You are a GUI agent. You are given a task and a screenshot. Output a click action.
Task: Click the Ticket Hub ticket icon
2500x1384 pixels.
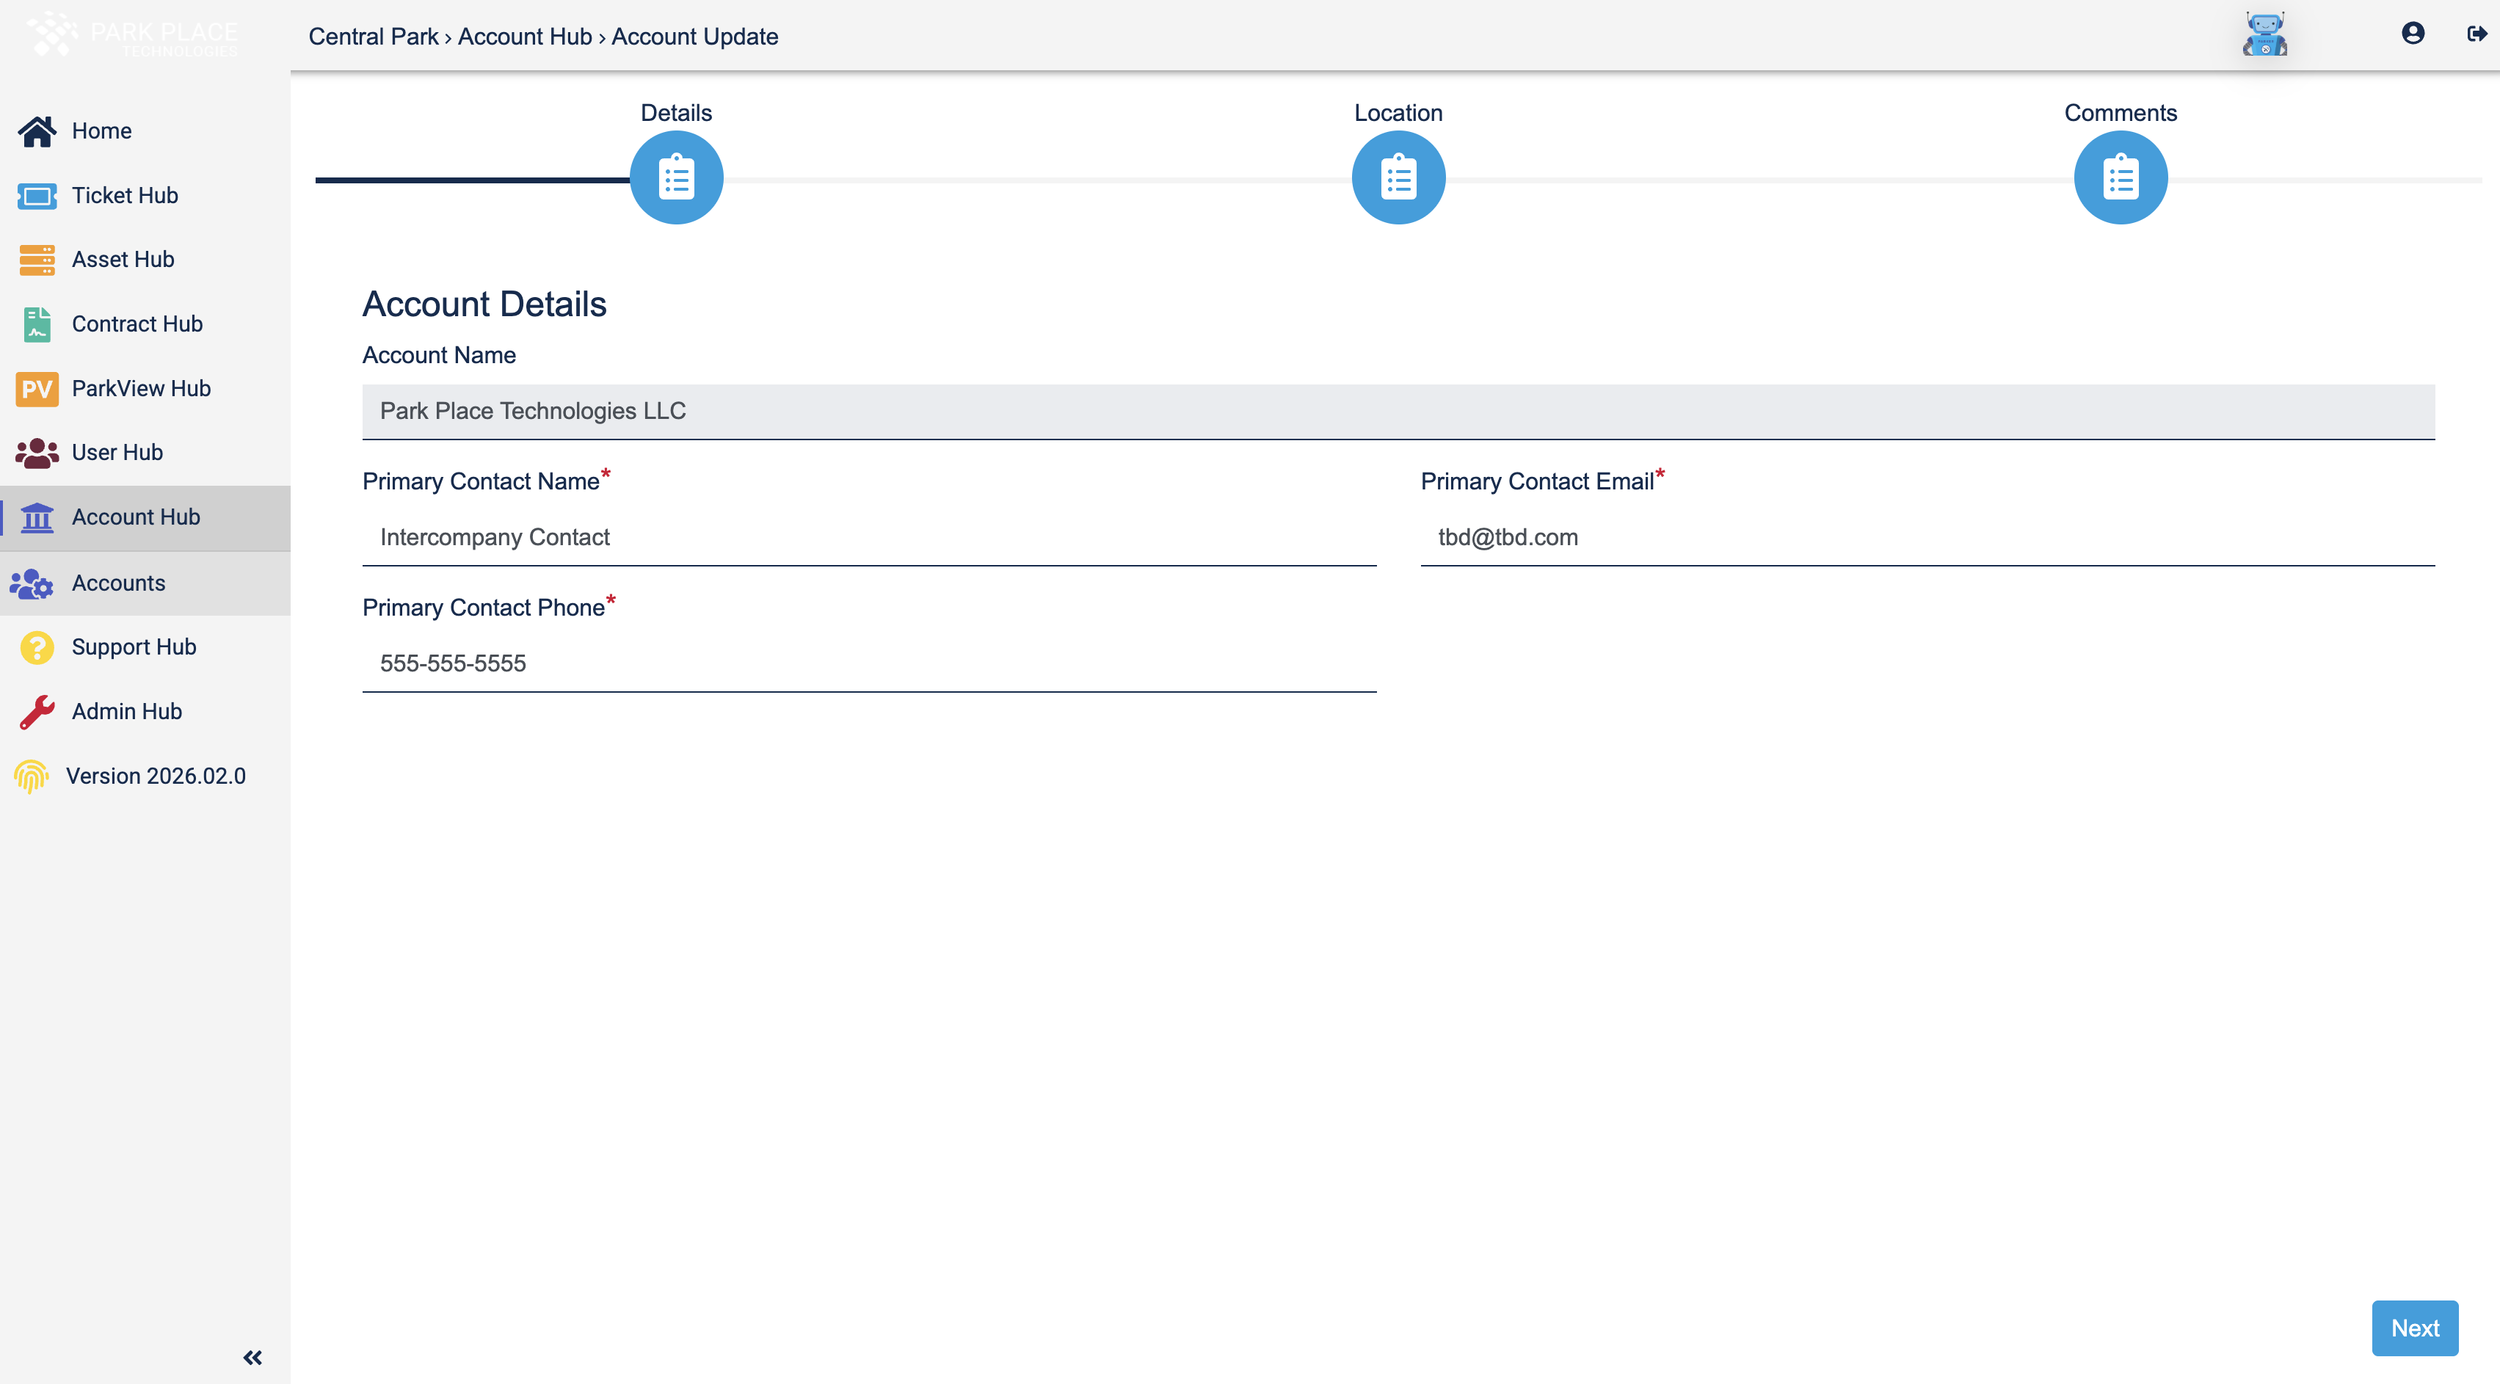37,196
